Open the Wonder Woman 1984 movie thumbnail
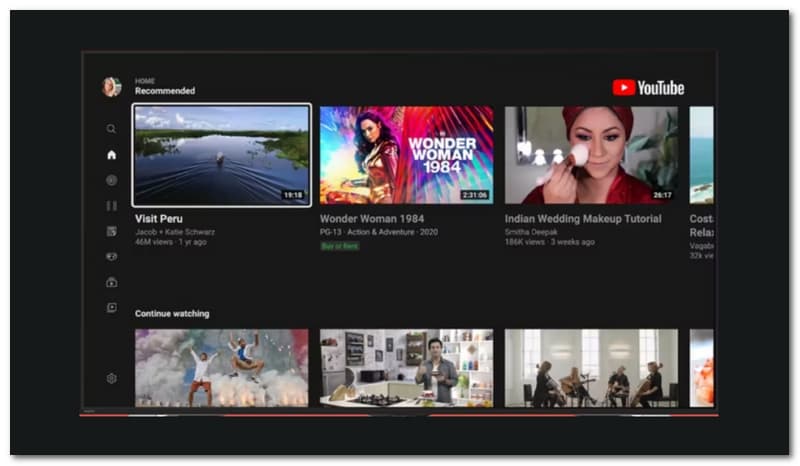Viewport: 800px width, 466px height. 406,155
